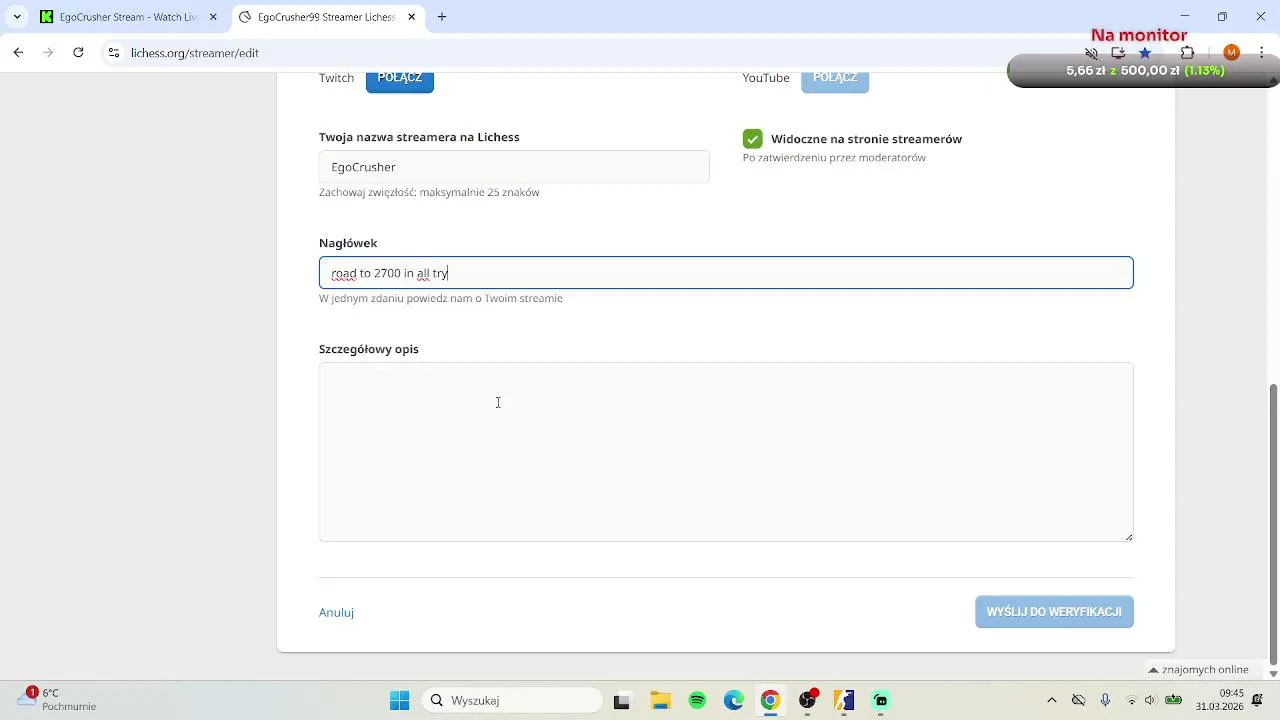Bookmark this page with the star icon
Screen dimensions: 1280x720
[x=1145, y=53]
